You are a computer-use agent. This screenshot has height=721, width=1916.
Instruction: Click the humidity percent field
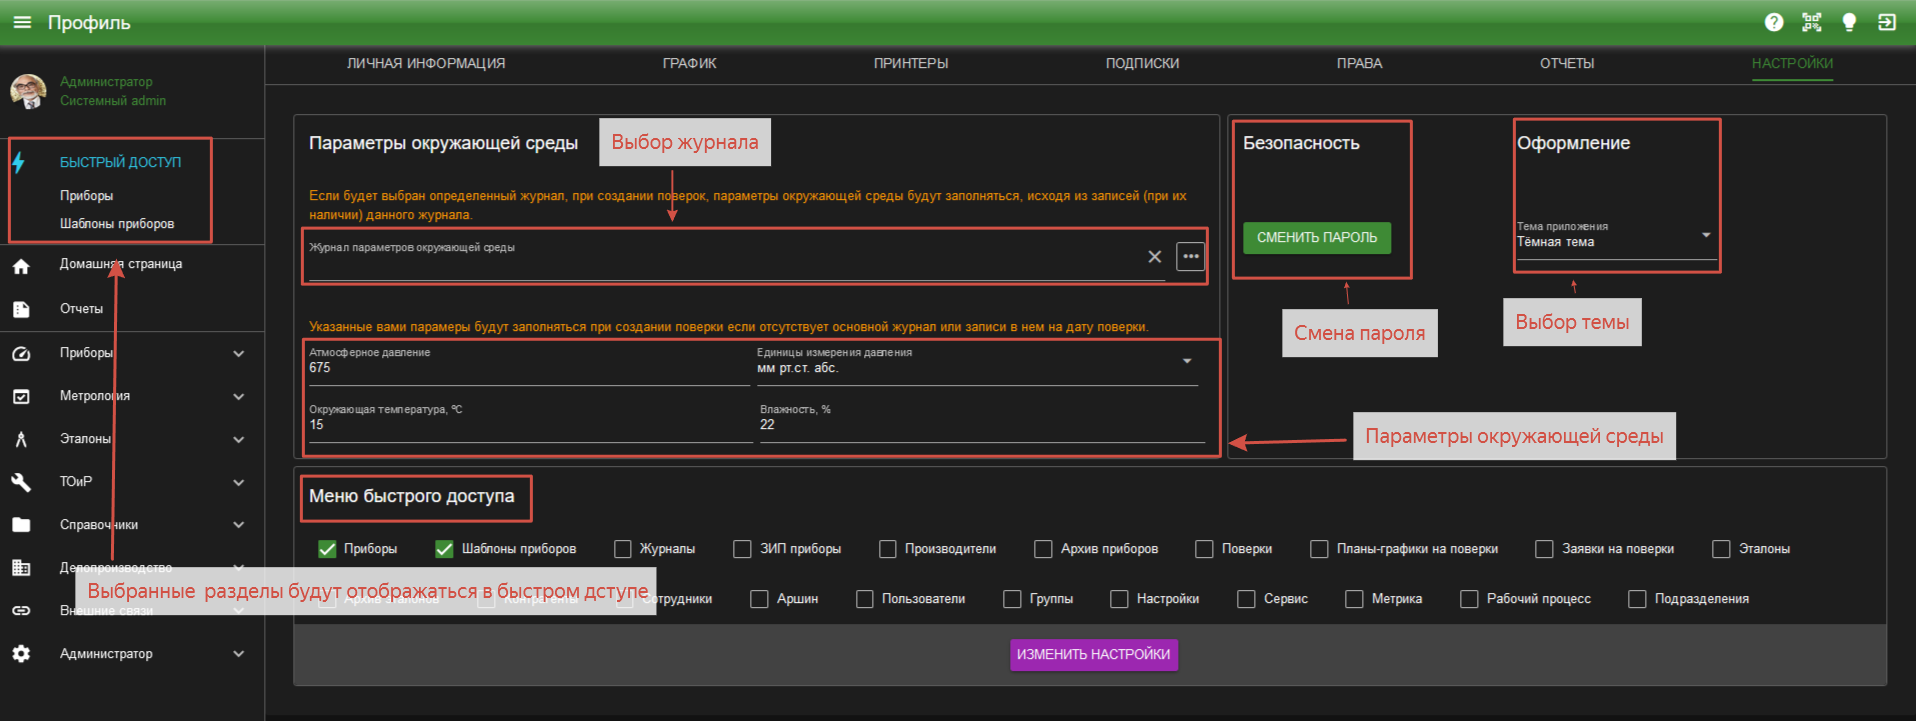point(982,423)
